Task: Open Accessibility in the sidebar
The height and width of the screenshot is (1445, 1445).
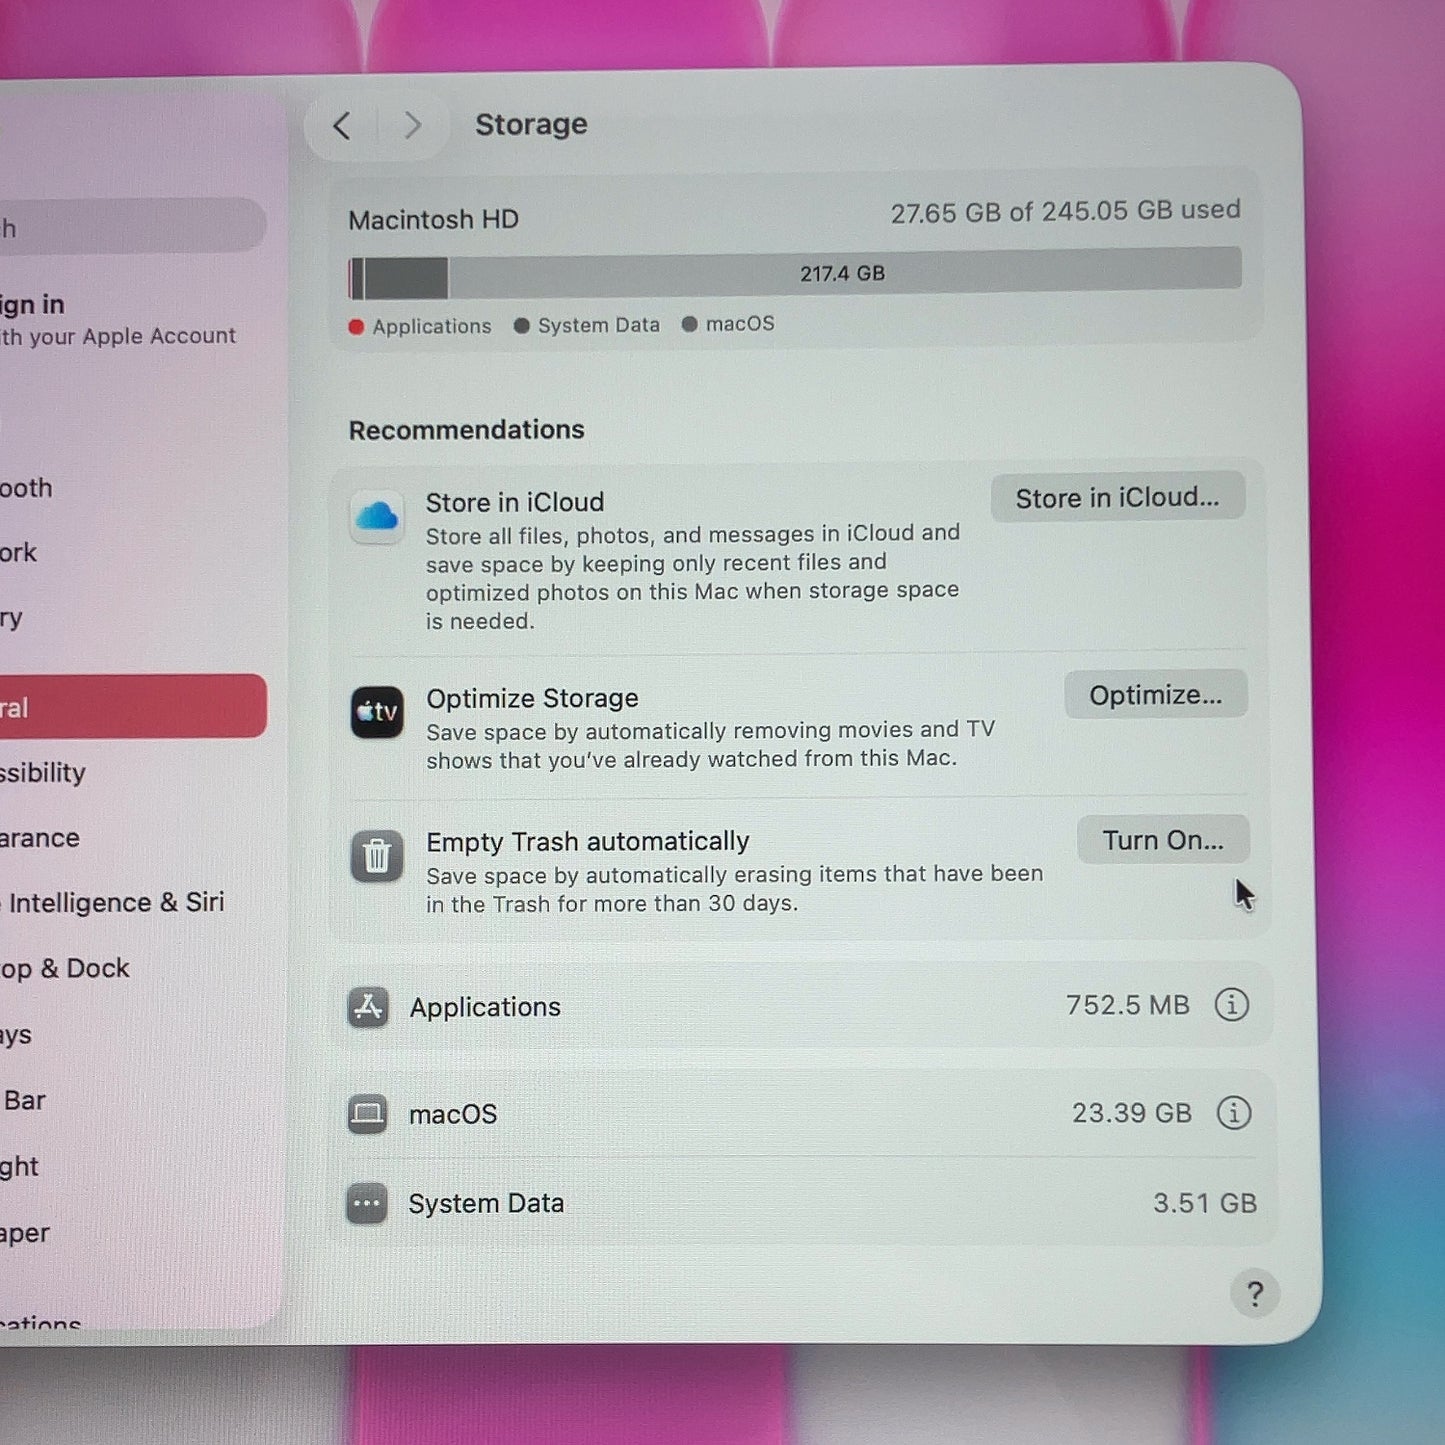Action: click(x=43, y=773)
